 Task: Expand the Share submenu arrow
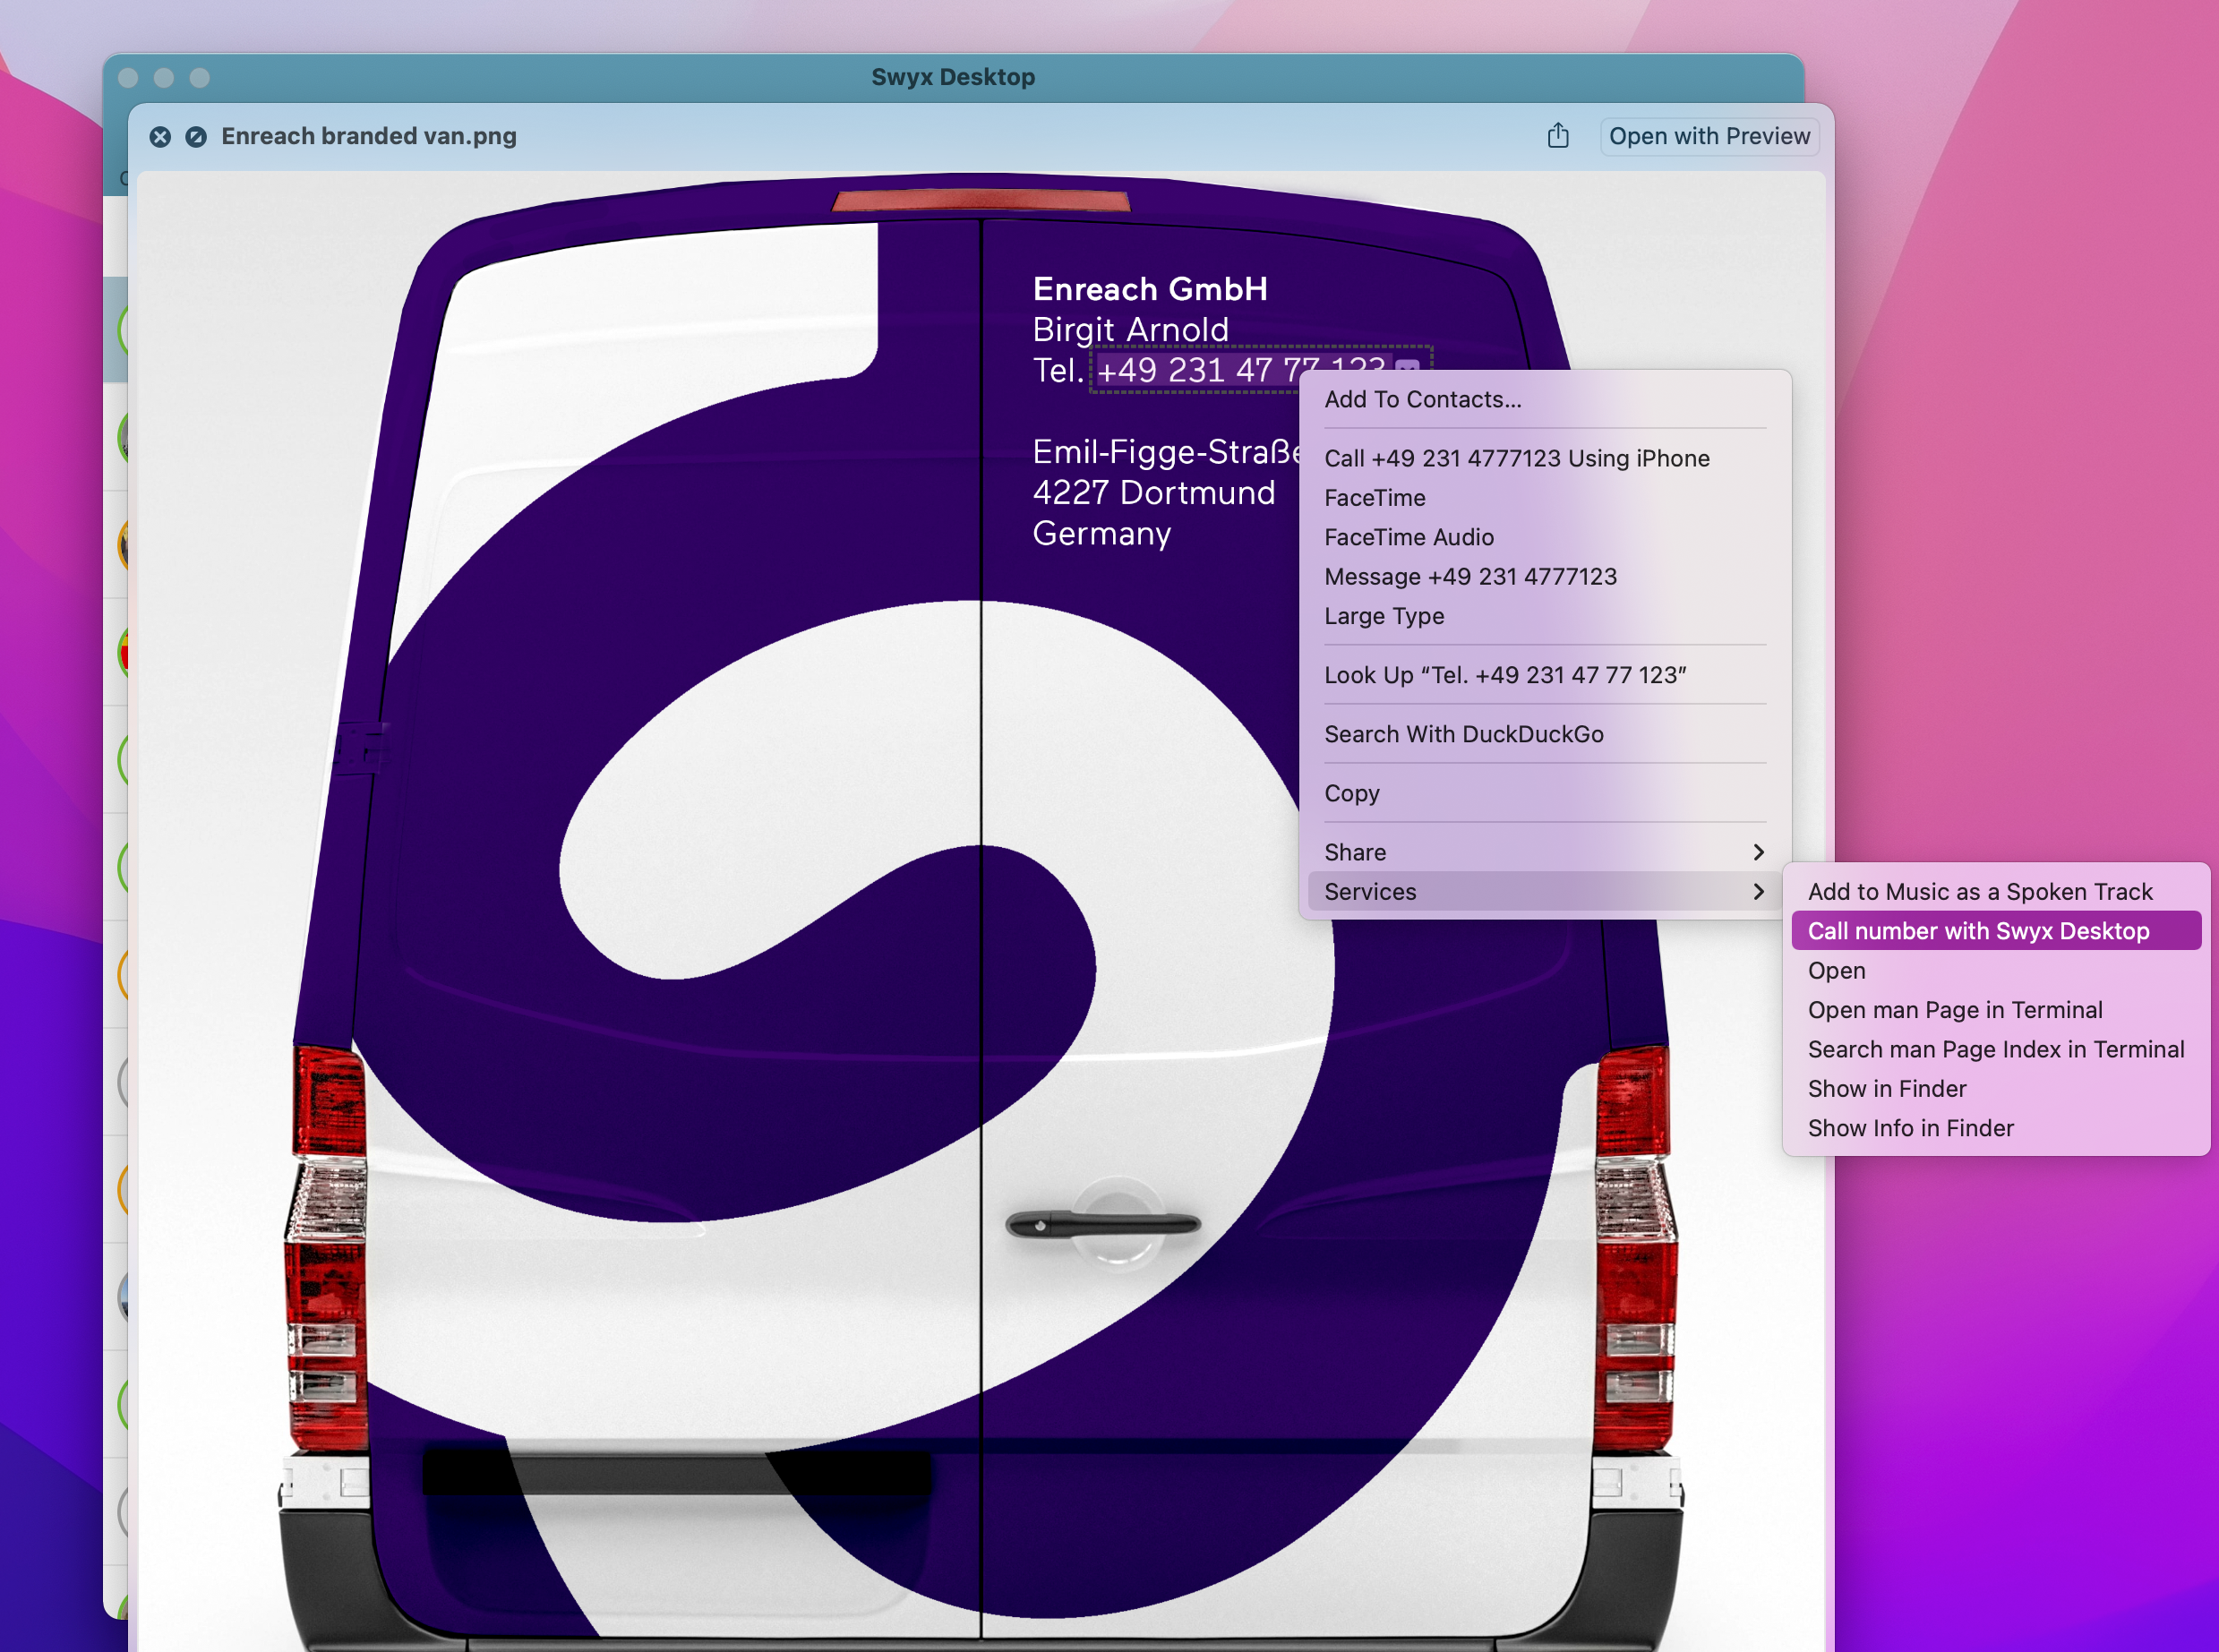[1757, 852]
